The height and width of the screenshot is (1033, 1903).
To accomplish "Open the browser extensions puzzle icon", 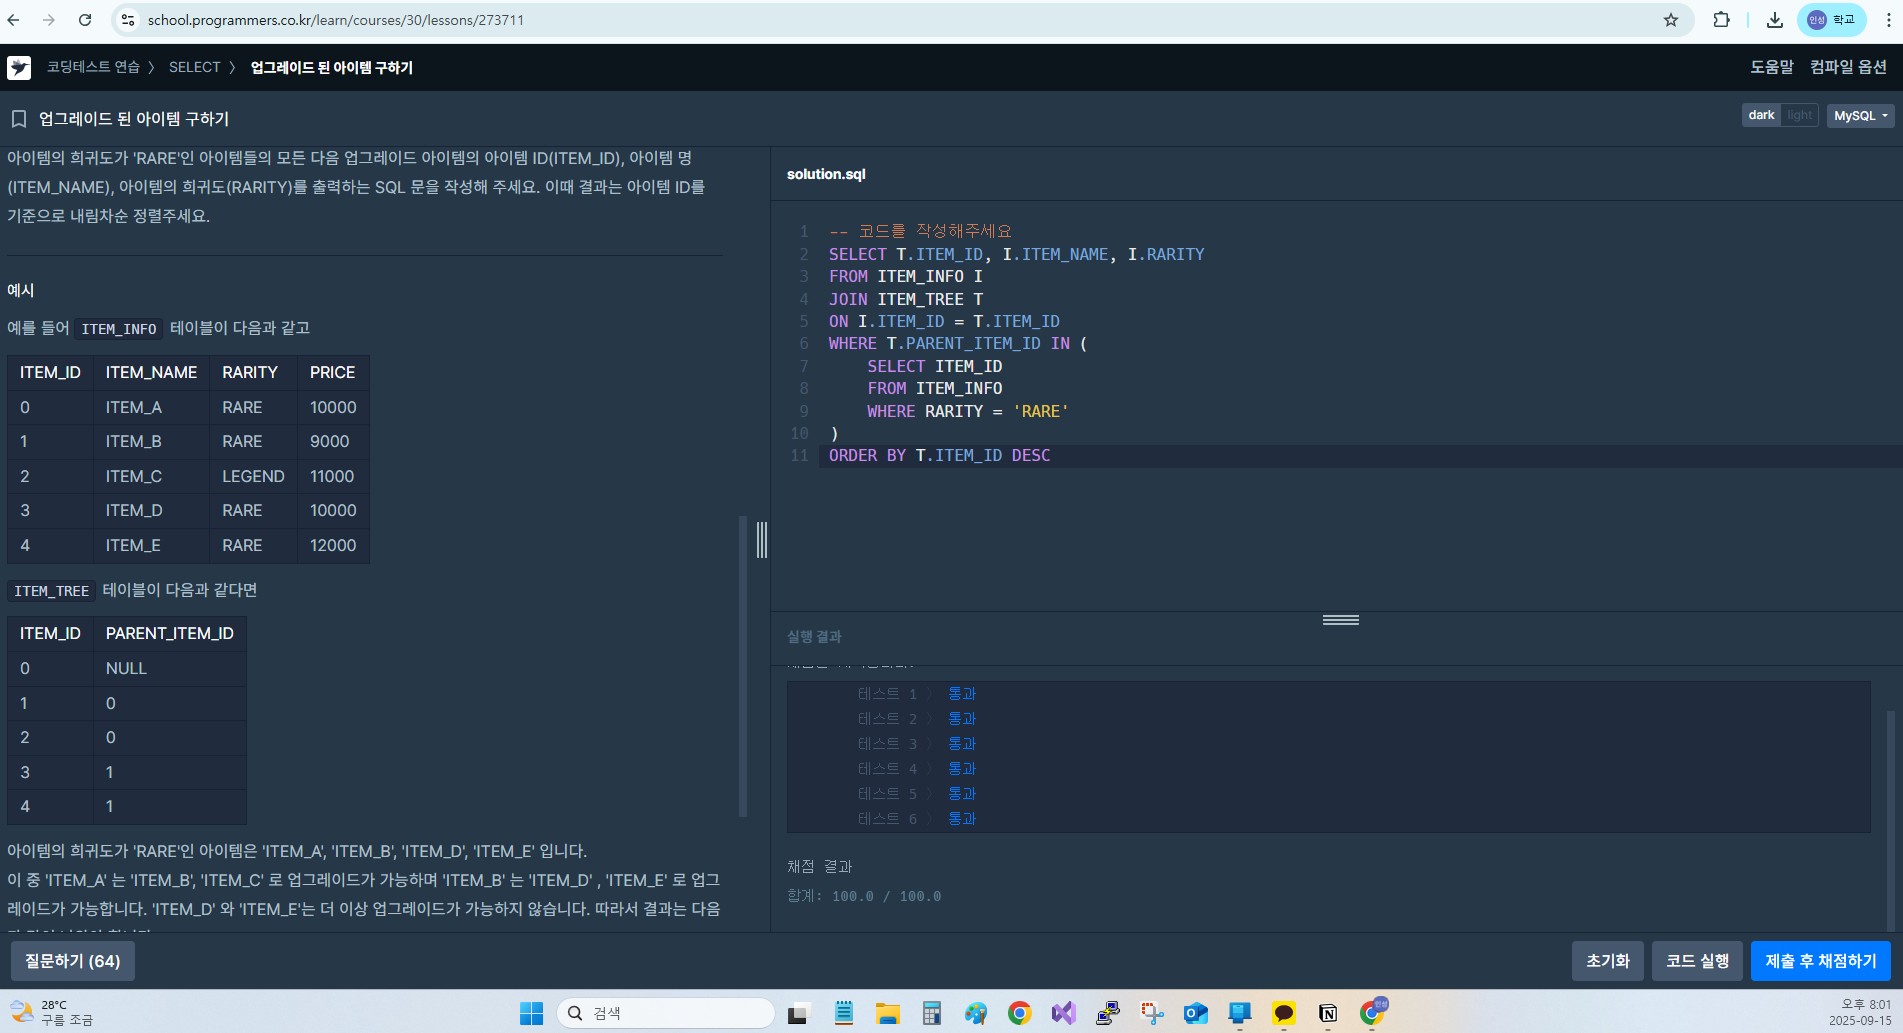I will 1721,20.
